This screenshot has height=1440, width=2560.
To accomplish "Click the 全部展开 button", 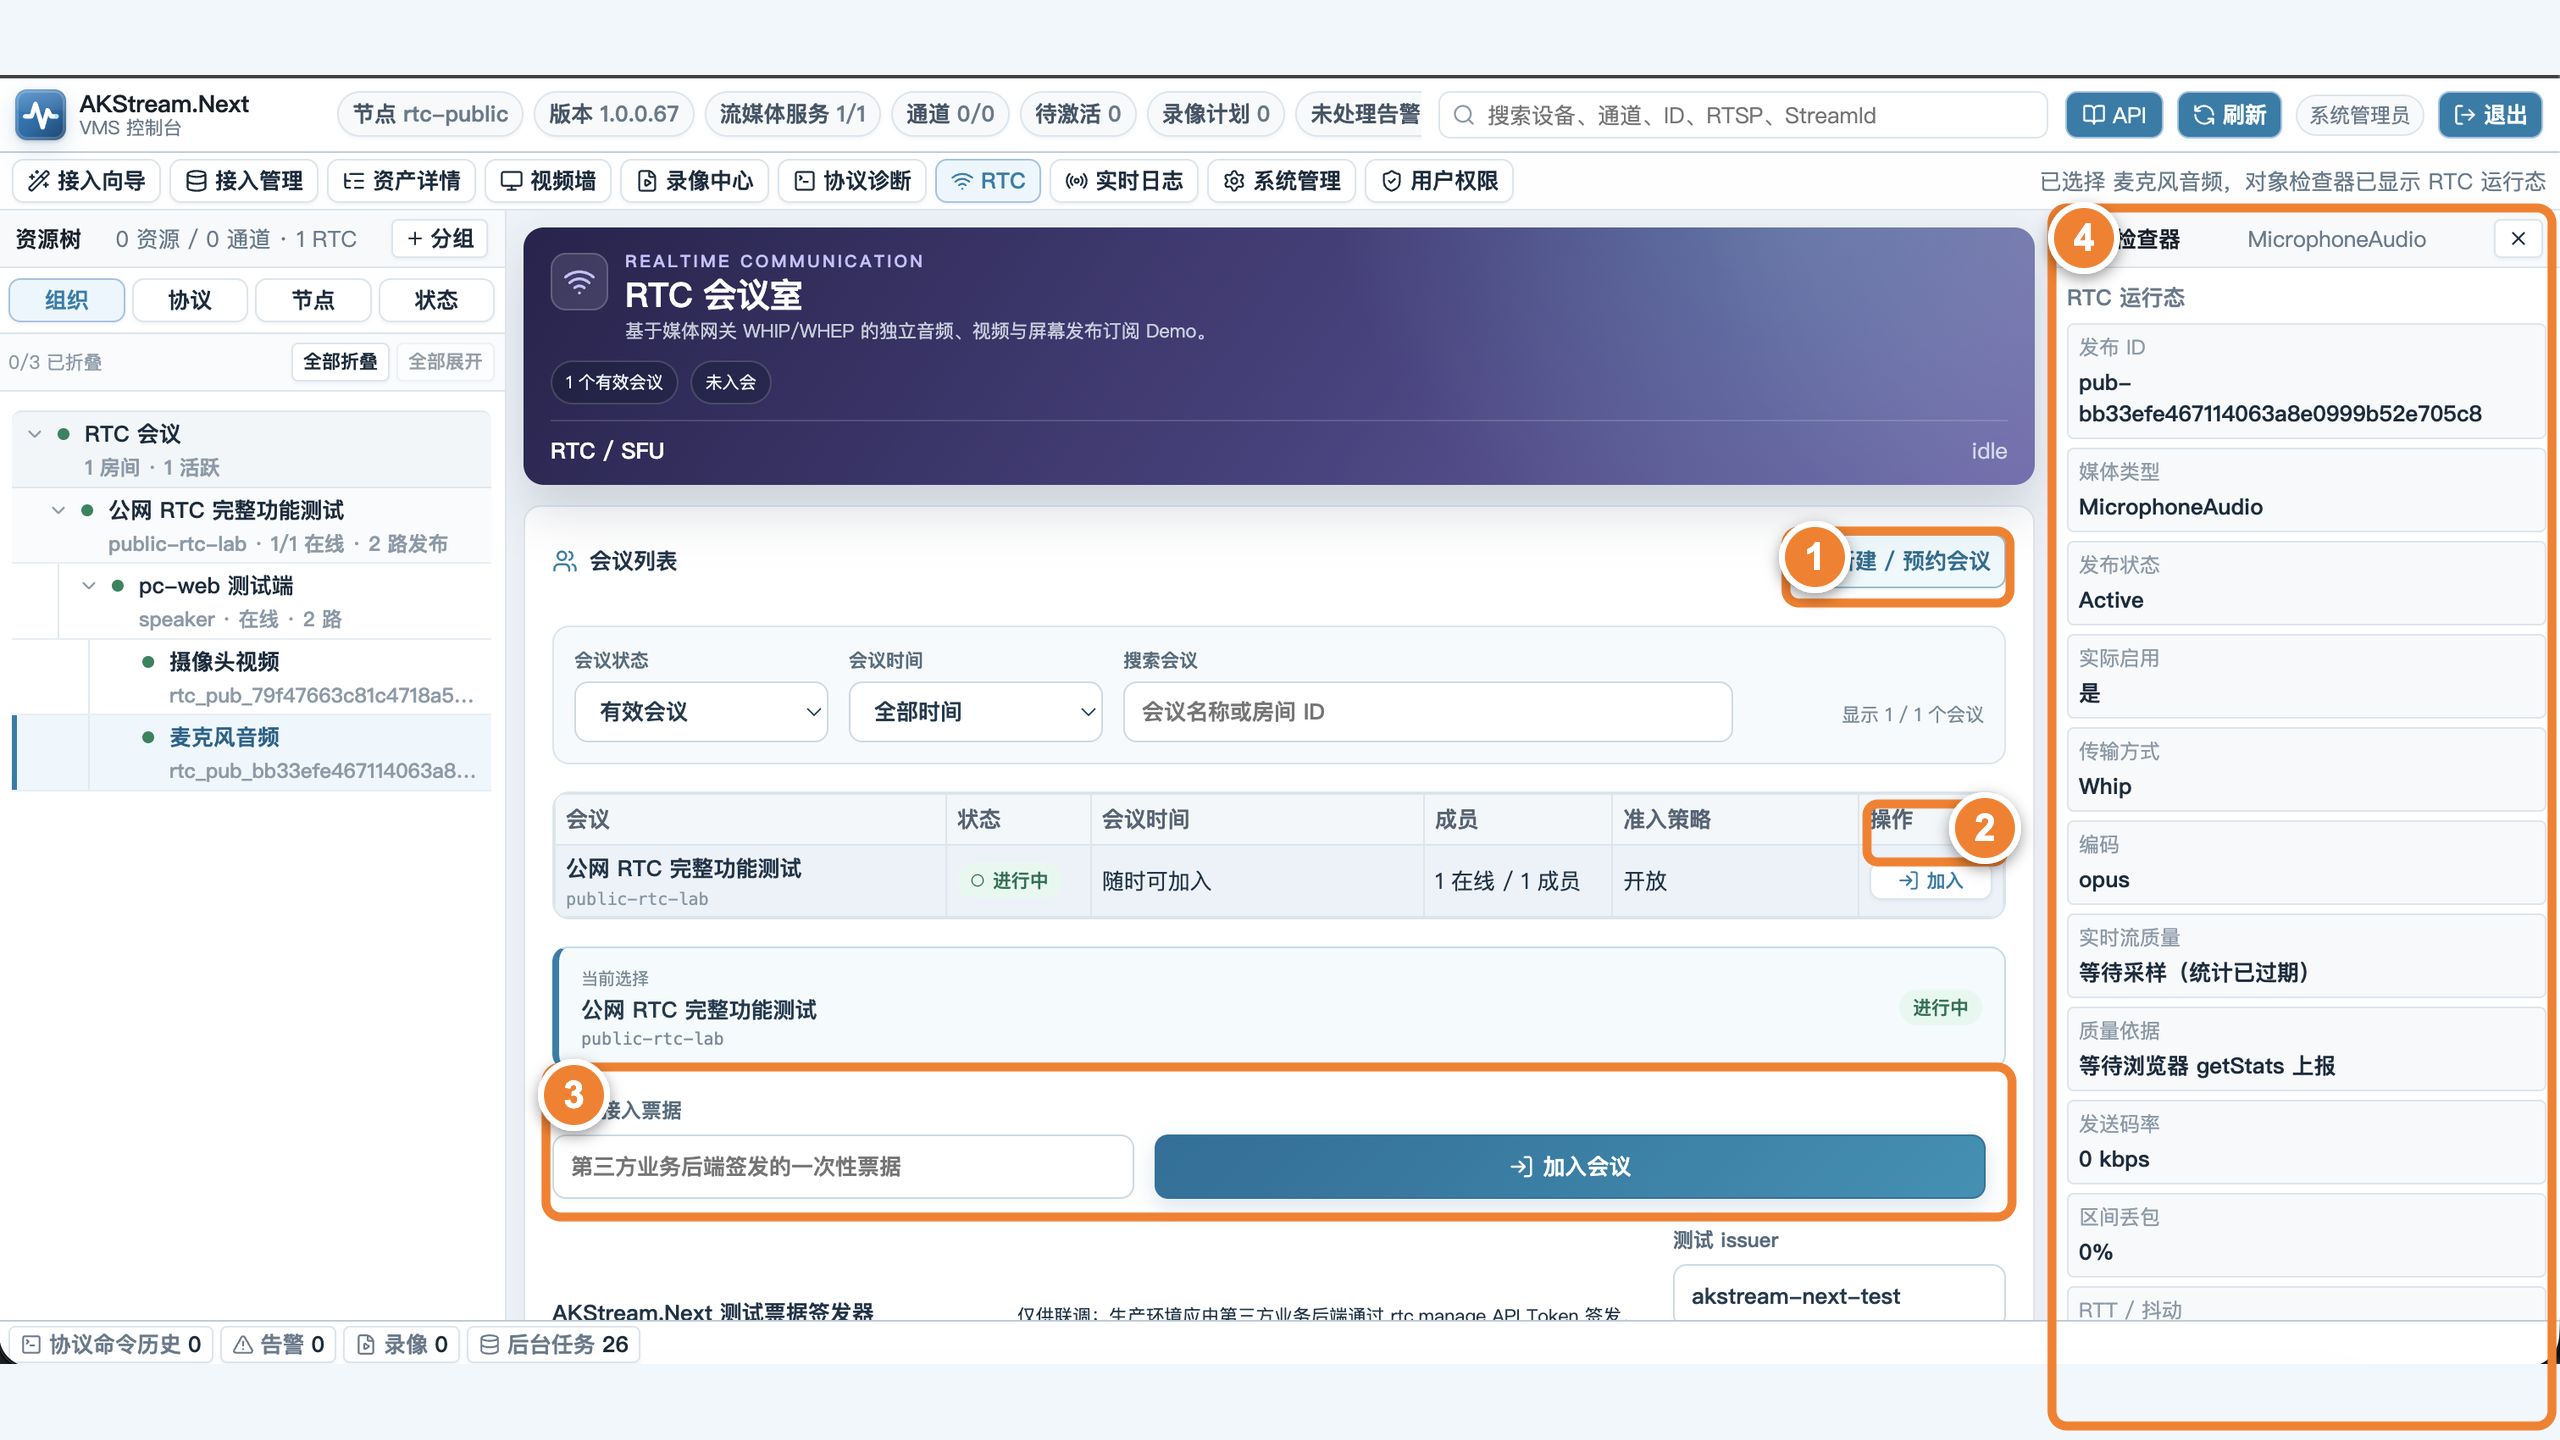I will [445, 362].
